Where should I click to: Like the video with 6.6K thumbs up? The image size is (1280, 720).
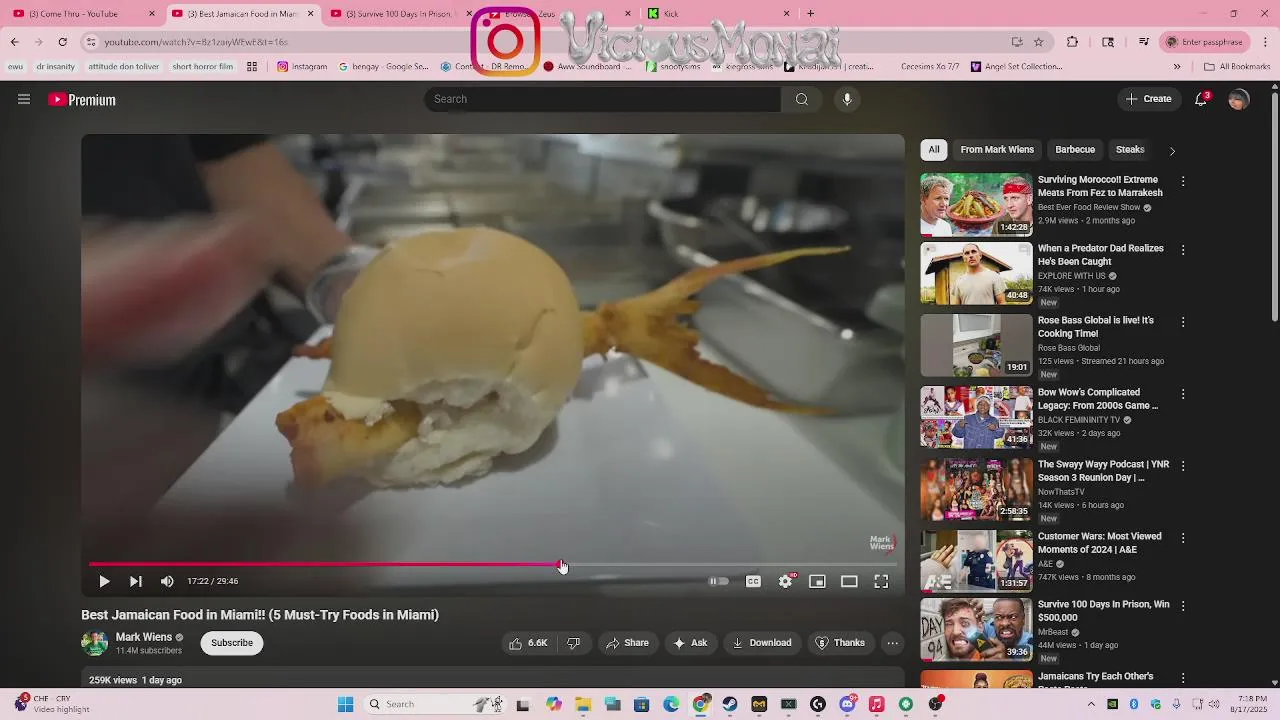click(528, 643)
